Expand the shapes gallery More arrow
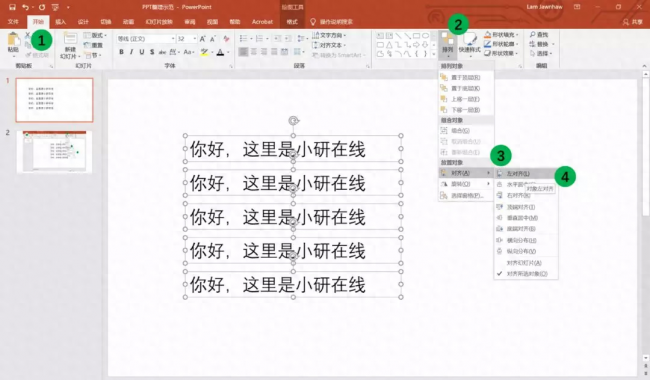The image size is (650, 380). [434, 54]
